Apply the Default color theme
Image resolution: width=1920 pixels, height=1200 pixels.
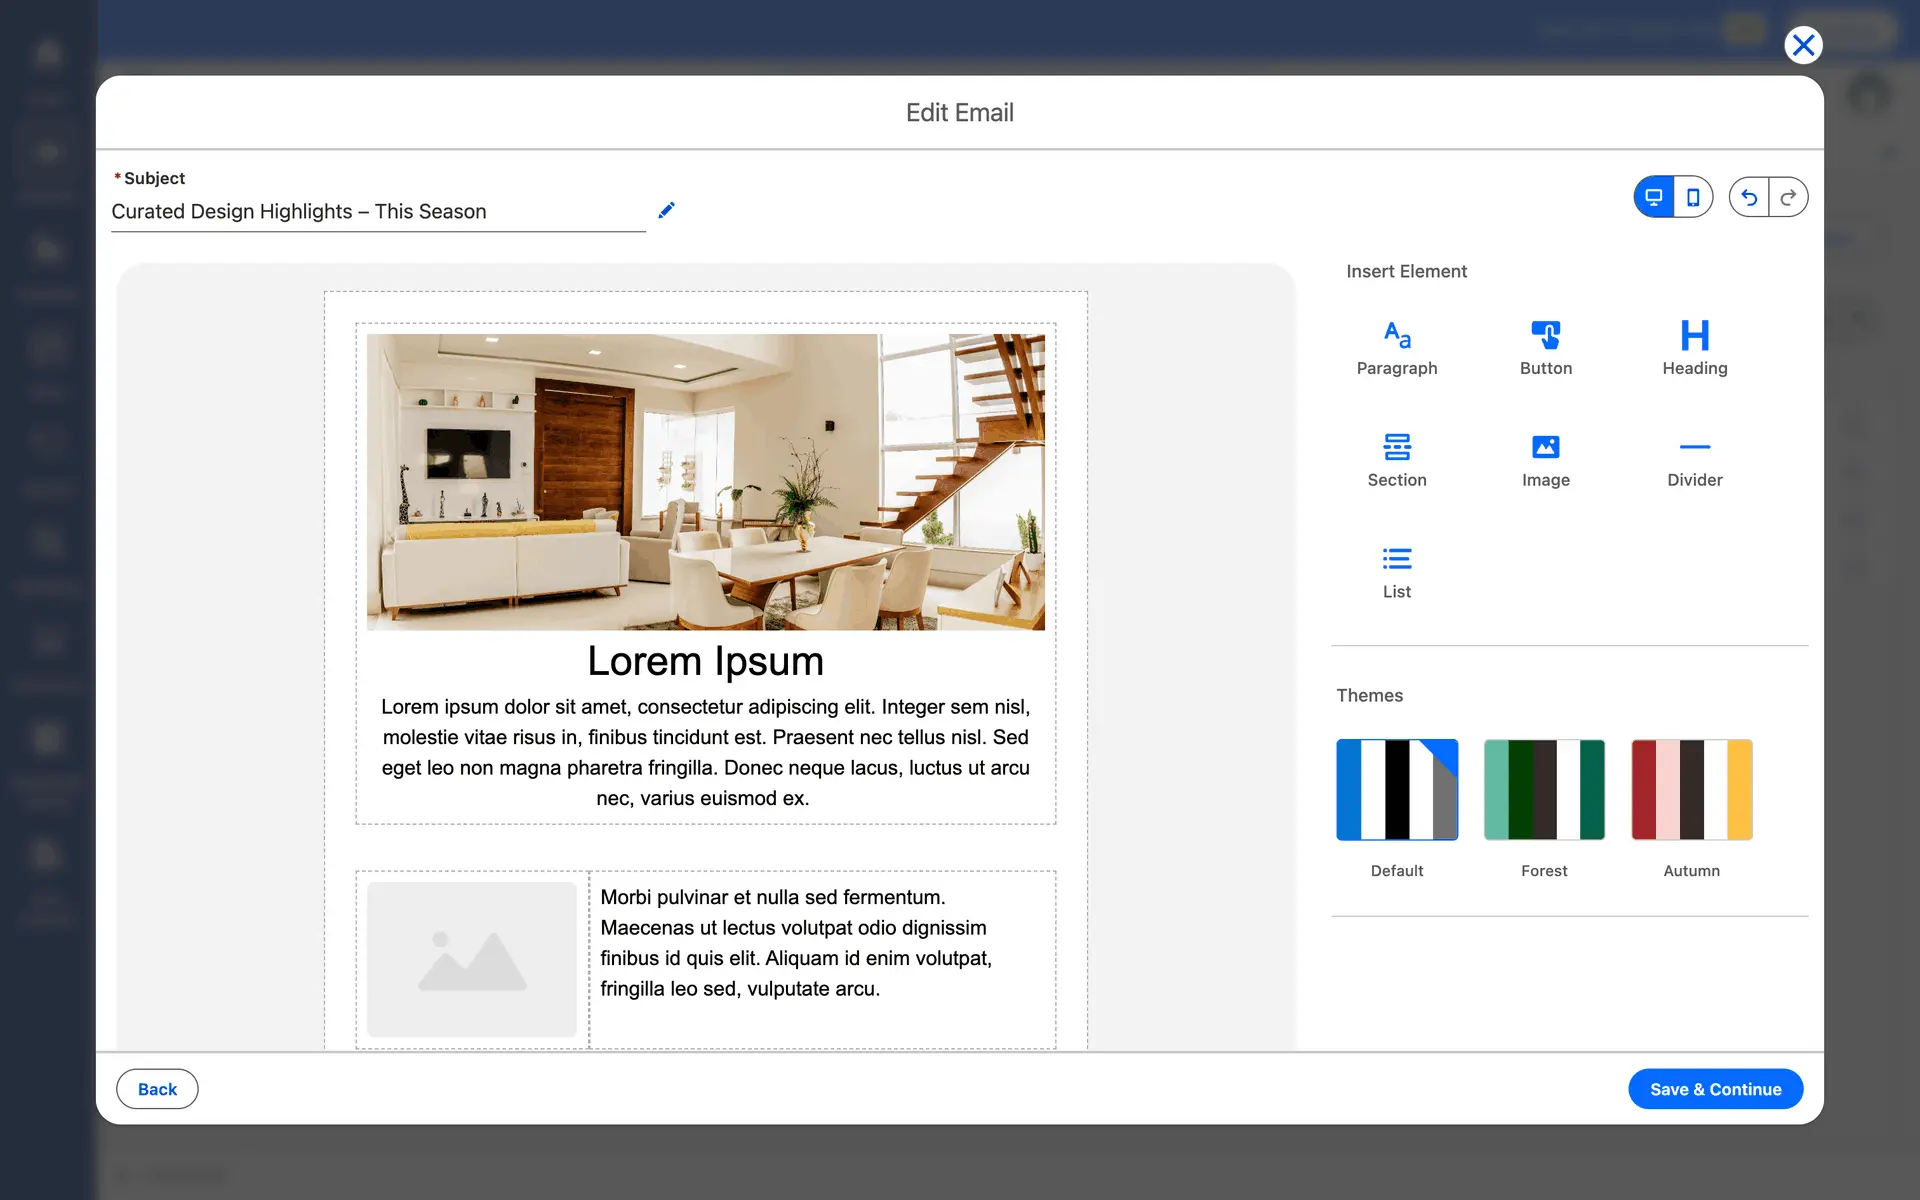click(x=1396, y=790)
